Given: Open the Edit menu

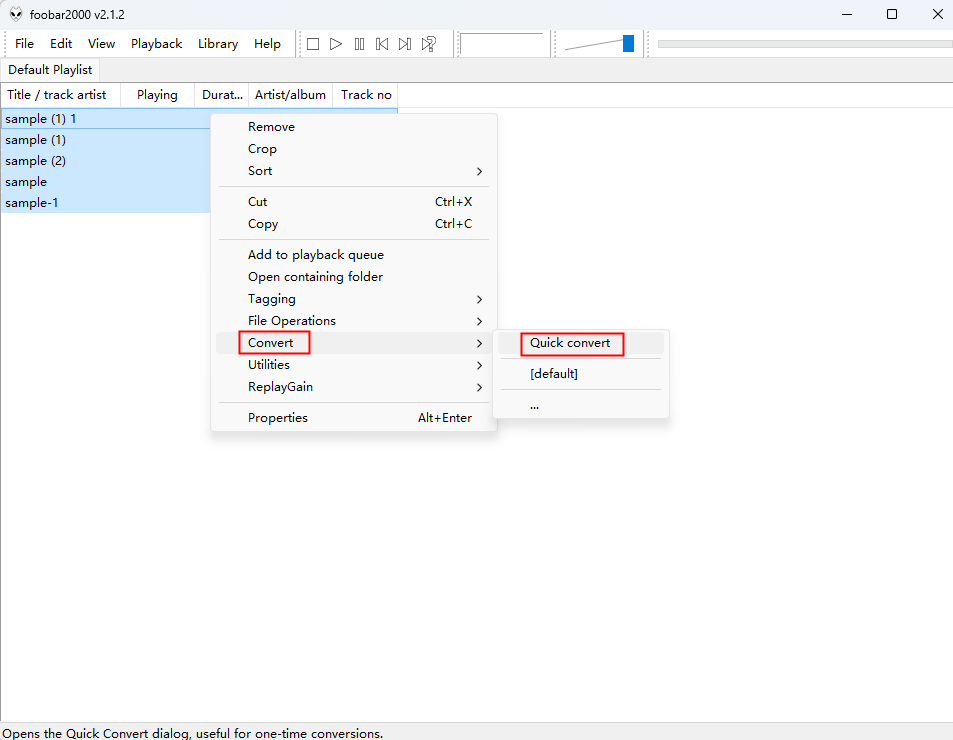Looking at the screenshot, I should point(61,44).
